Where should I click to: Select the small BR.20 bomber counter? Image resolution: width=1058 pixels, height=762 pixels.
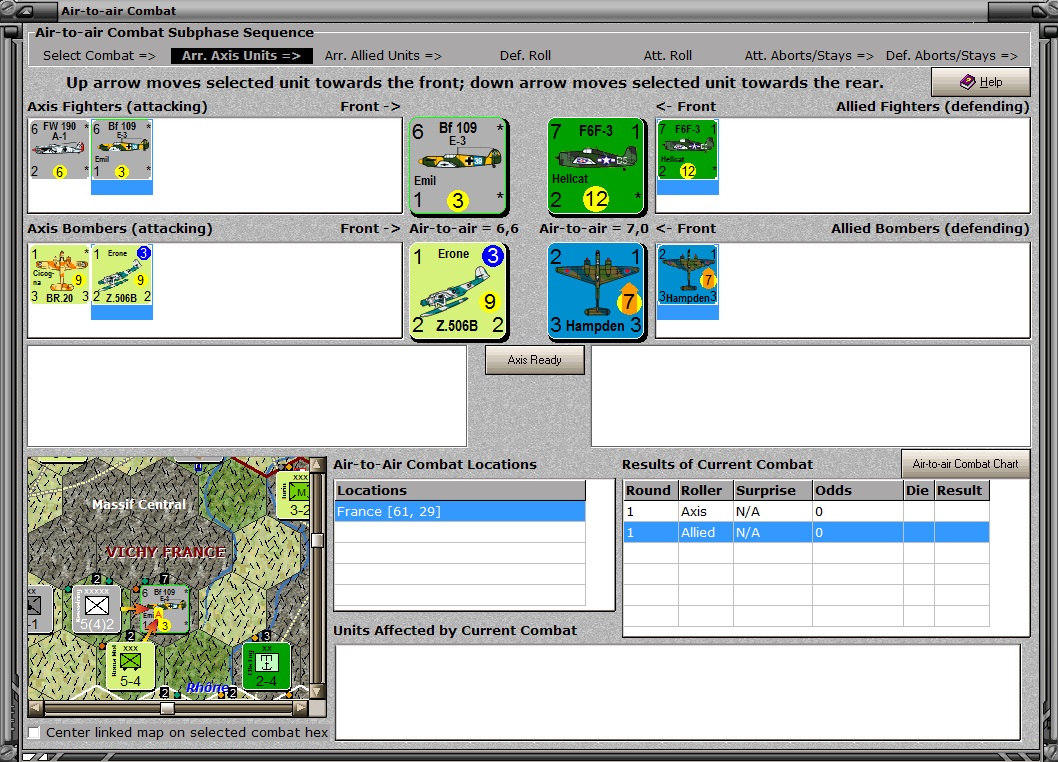click(x=59, y=275)
